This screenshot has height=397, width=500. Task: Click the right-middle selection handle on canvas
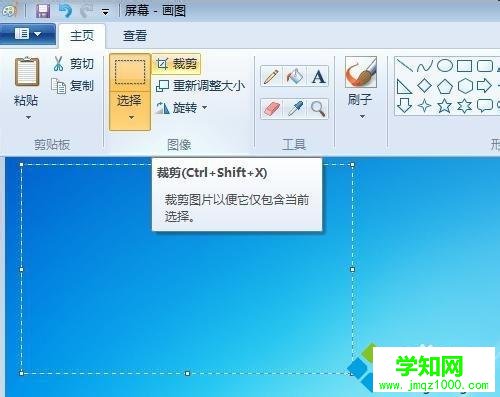pyautogui.click(x=353, y=269)
